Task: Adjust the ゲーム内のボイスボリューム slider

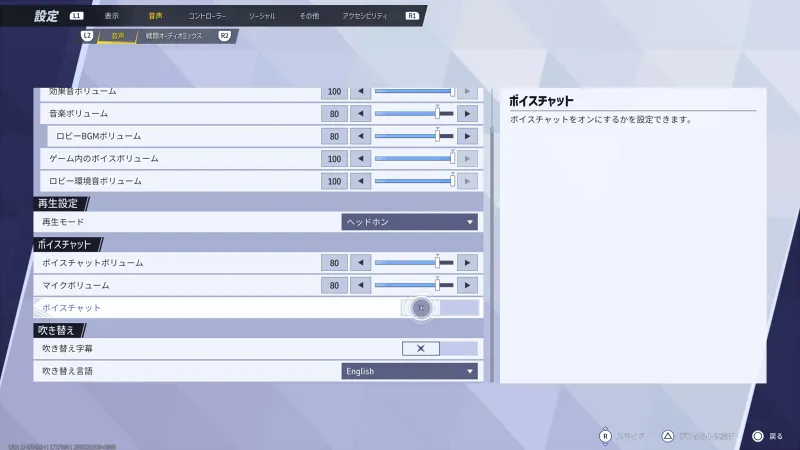Action: 414,159
